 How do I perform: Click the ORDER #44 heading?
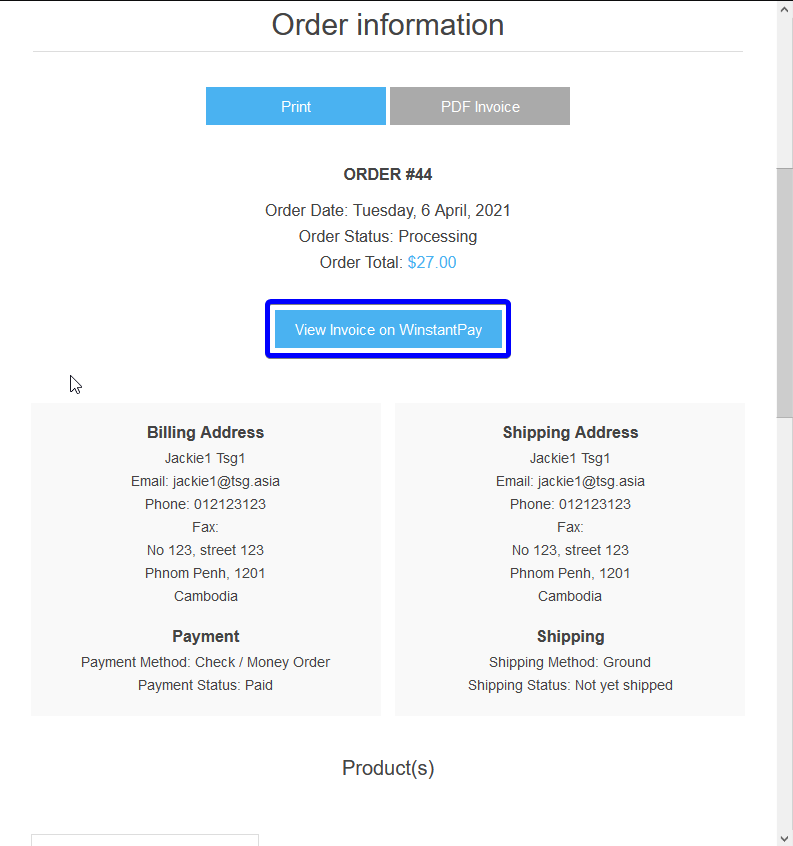coord(388,174)
